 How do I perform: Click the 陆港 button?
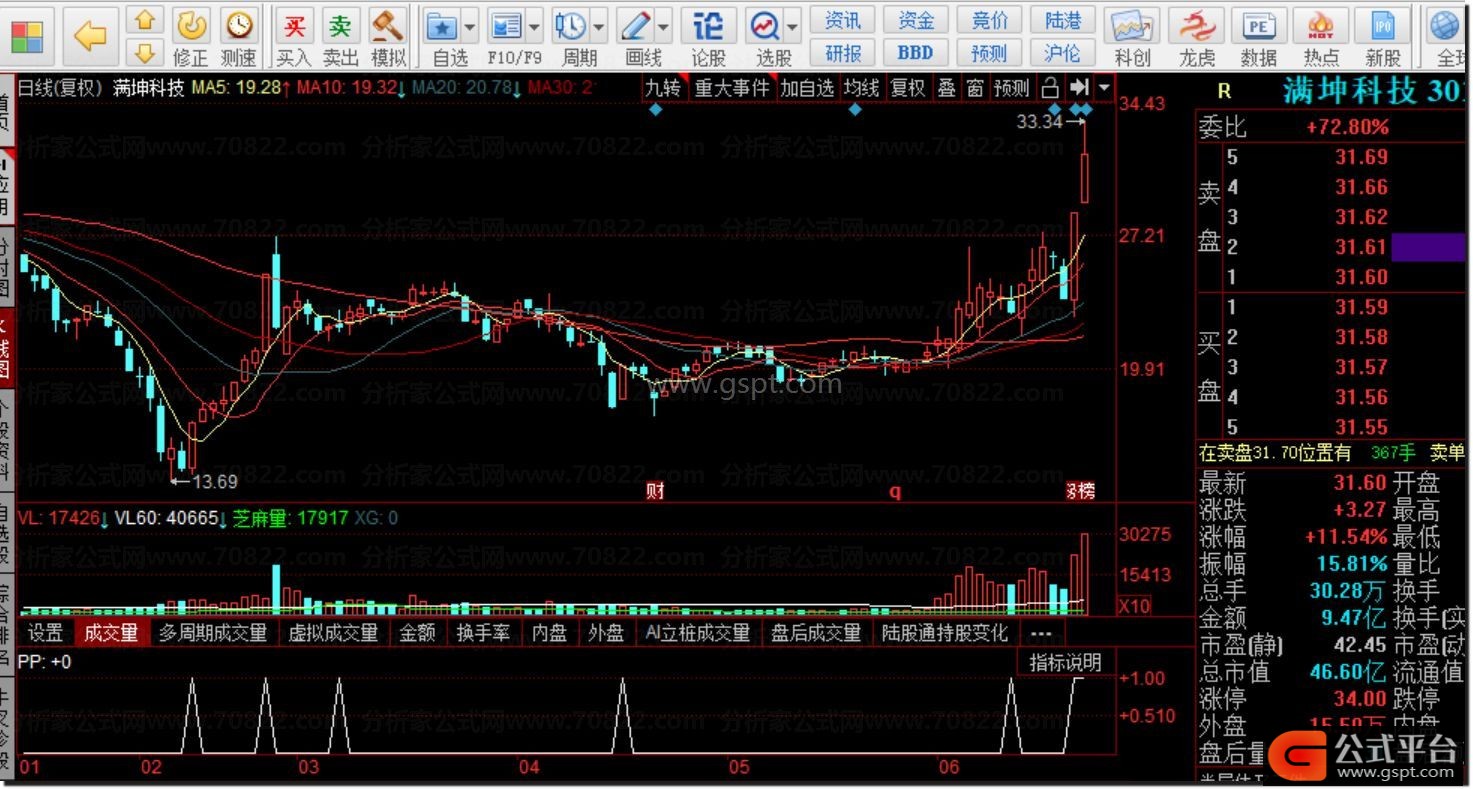point(1063,20)
